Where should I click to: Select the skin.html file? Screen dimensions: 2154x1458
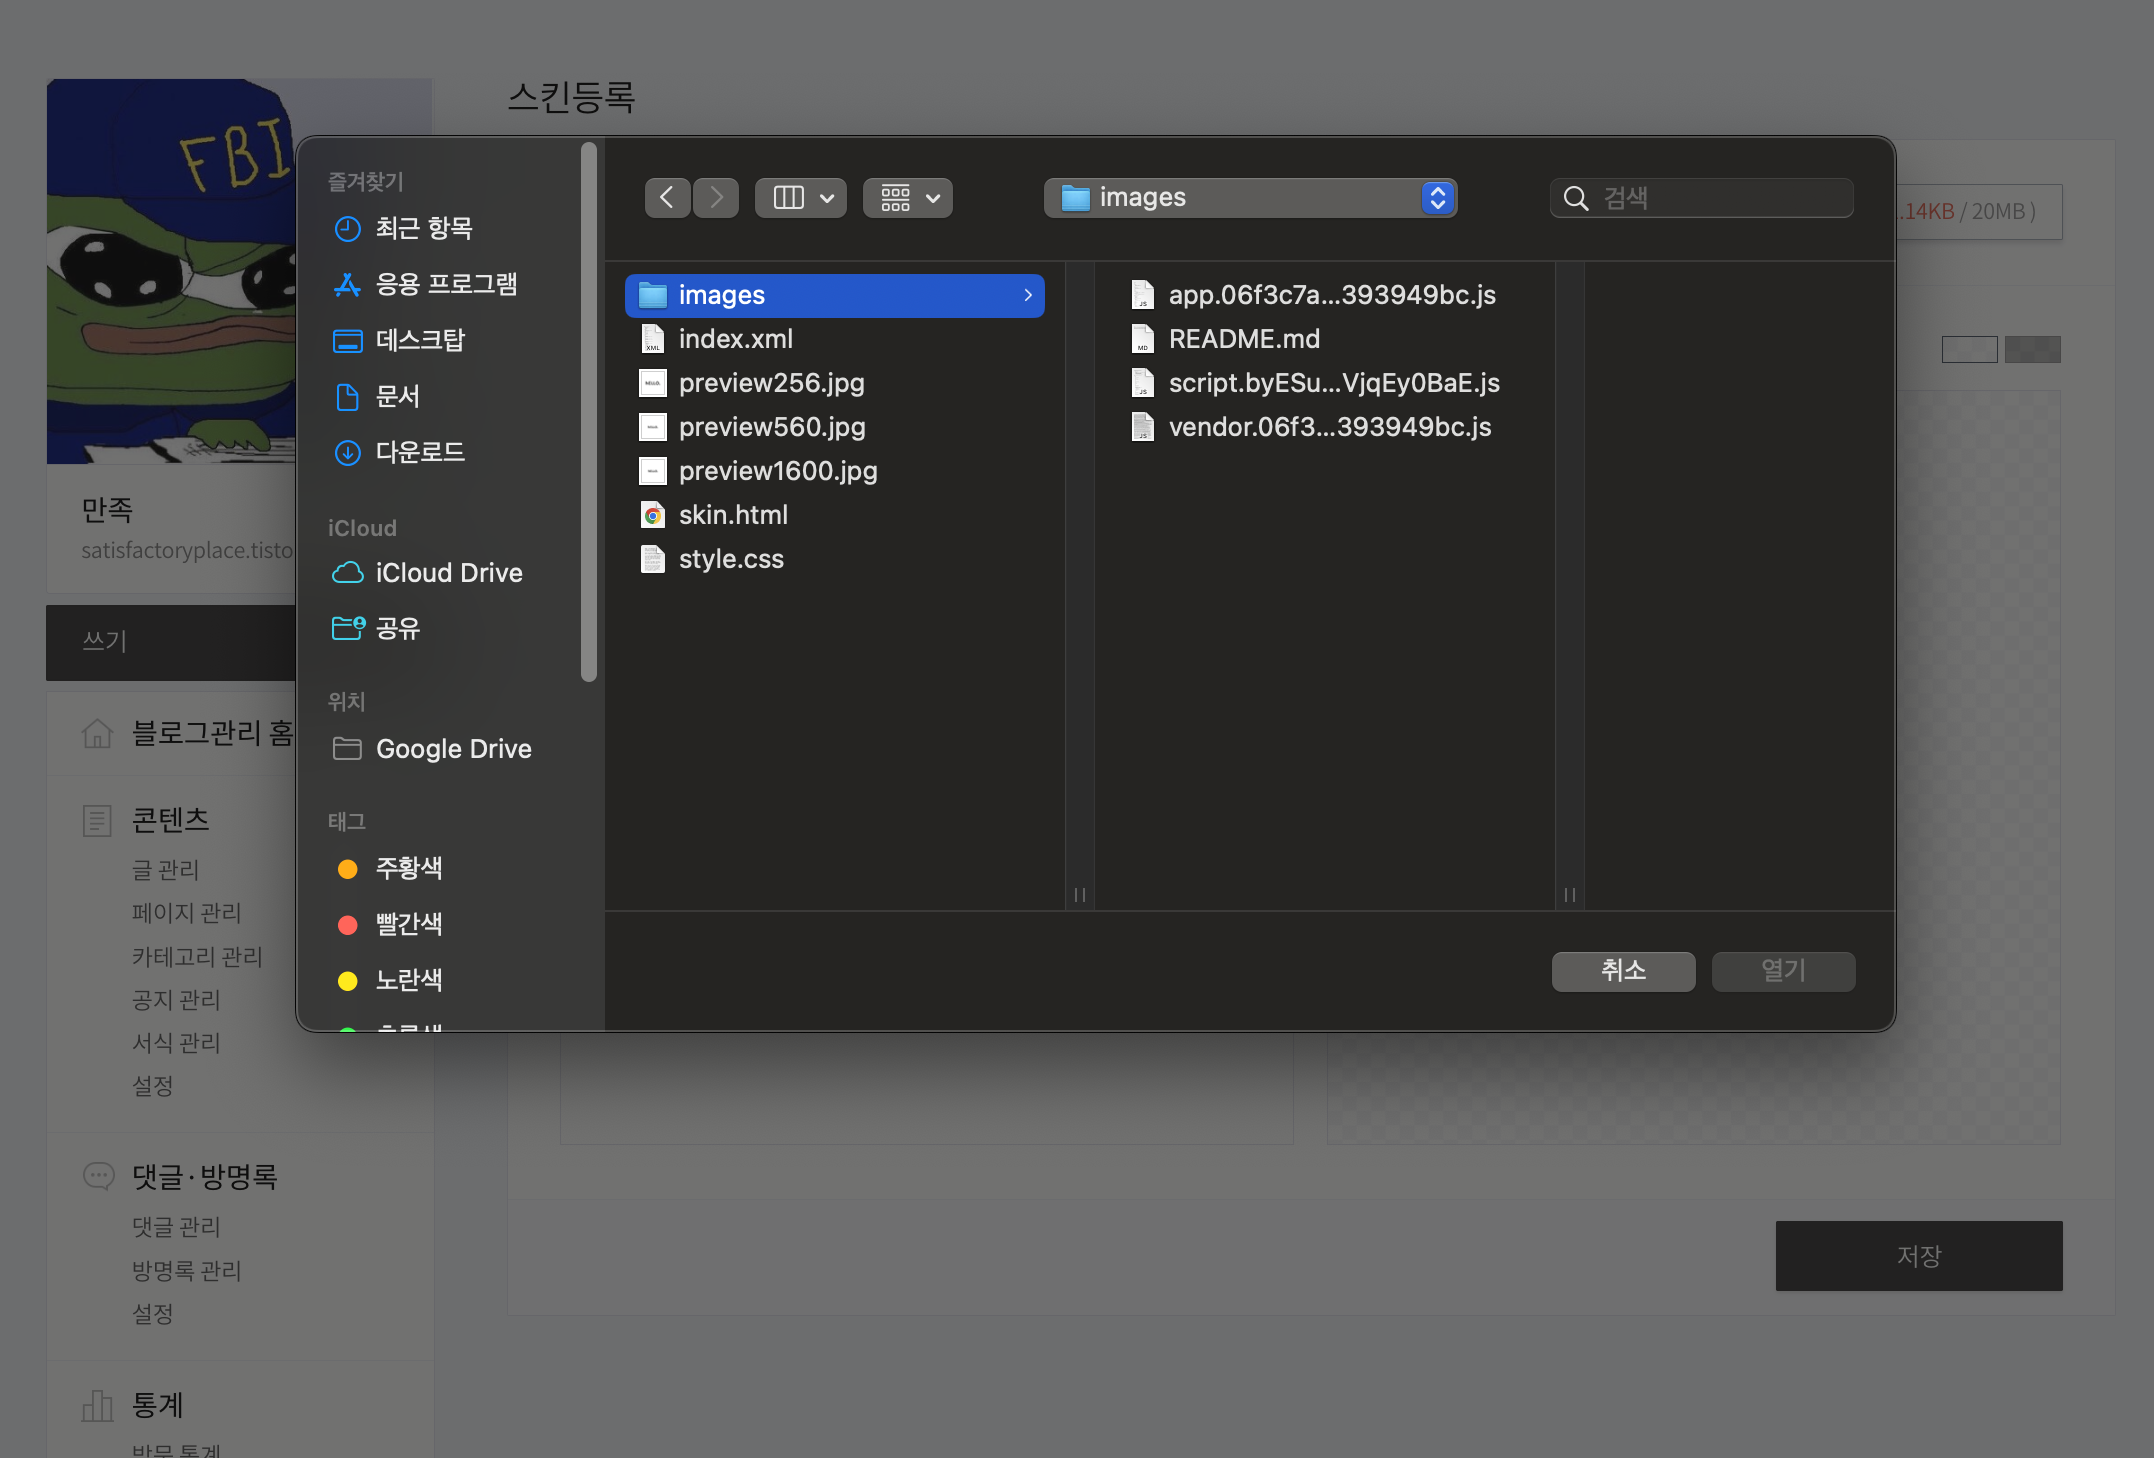click(733, 515)
